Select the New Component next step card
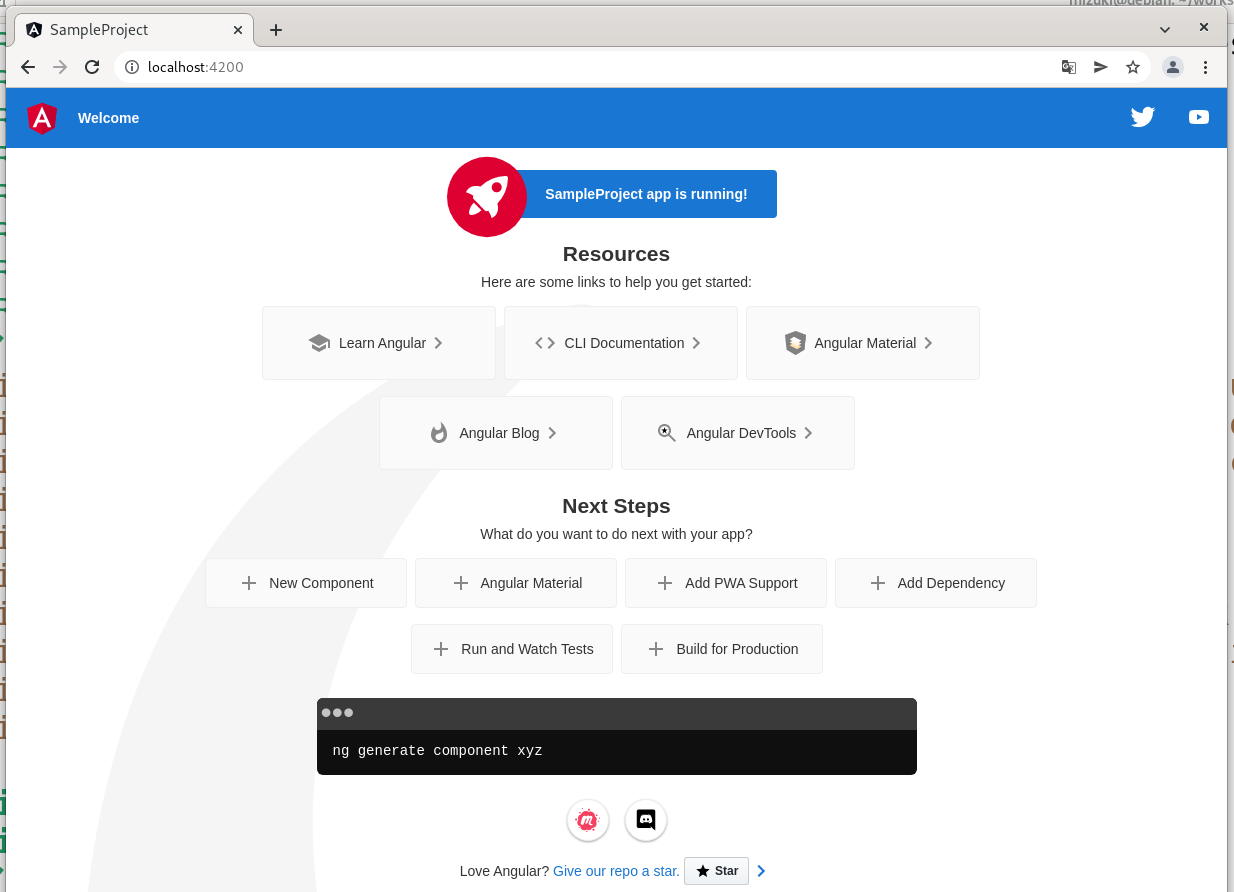The width and height of the screenshot is (1234, 892). (x=306, y=583)
